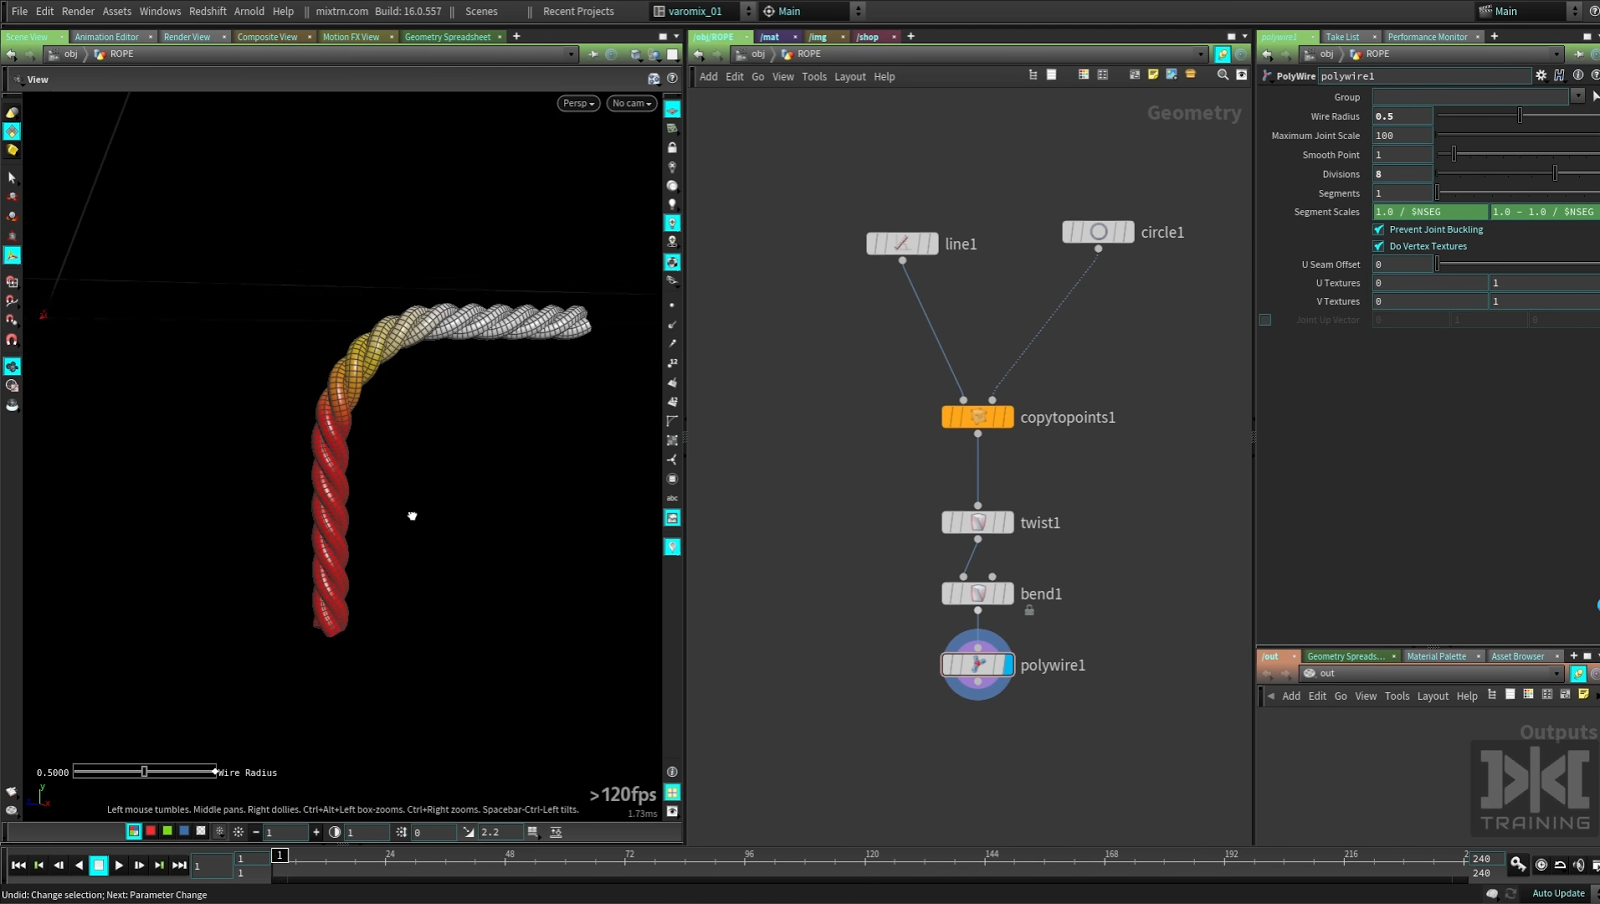
Task: Click the current frame input field in timeline
Action: click(x=211, y=866)
